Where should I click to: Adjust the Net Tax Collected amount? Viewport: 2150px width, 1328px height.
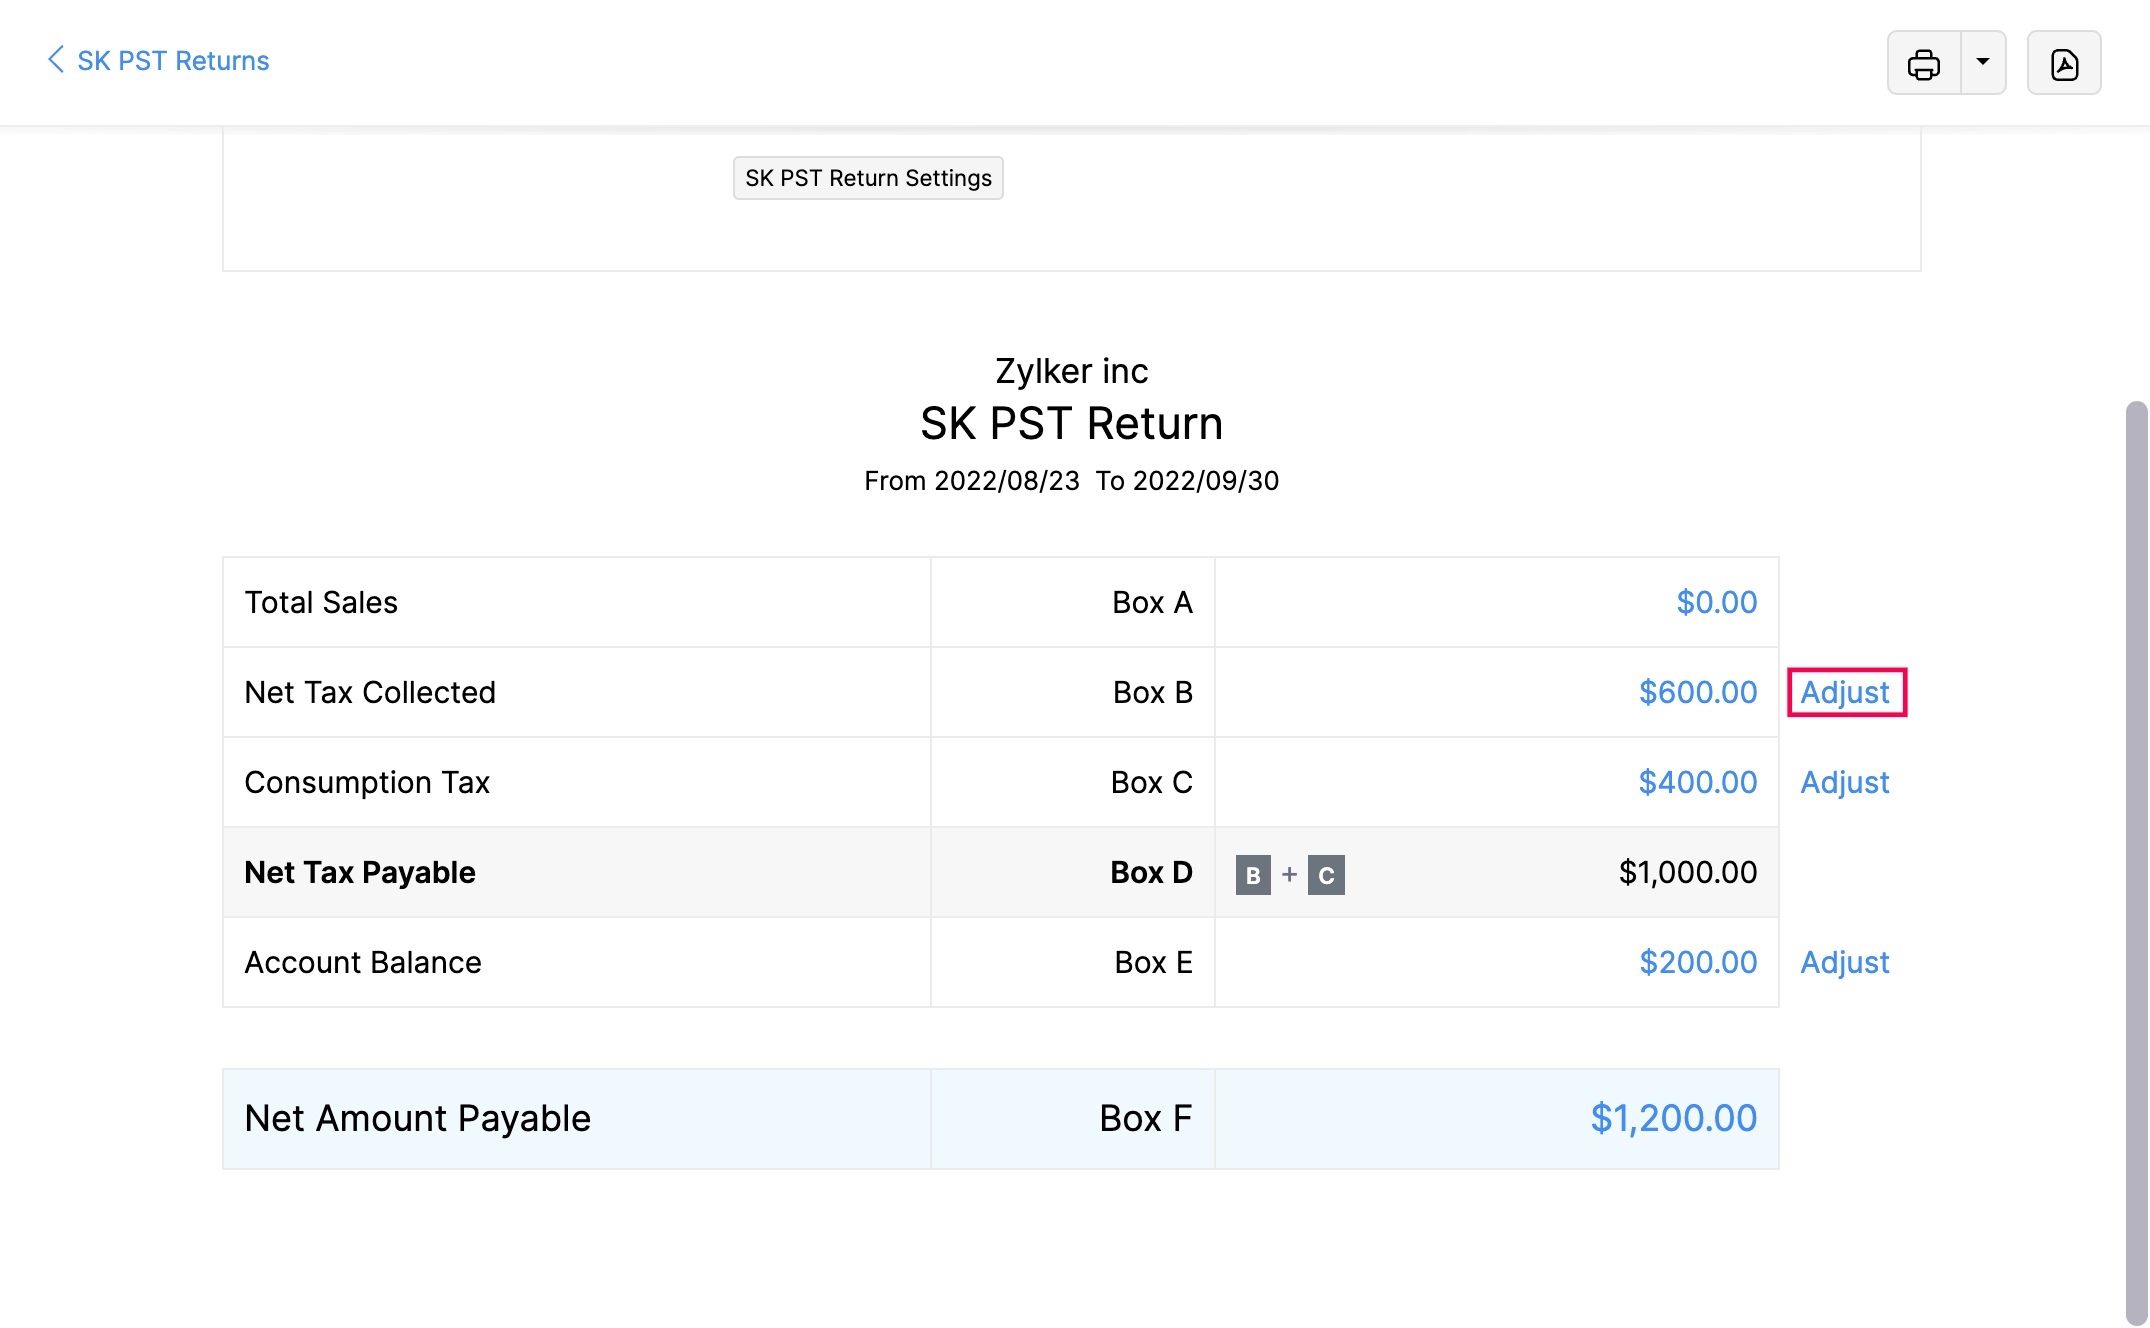point(1845,692)
